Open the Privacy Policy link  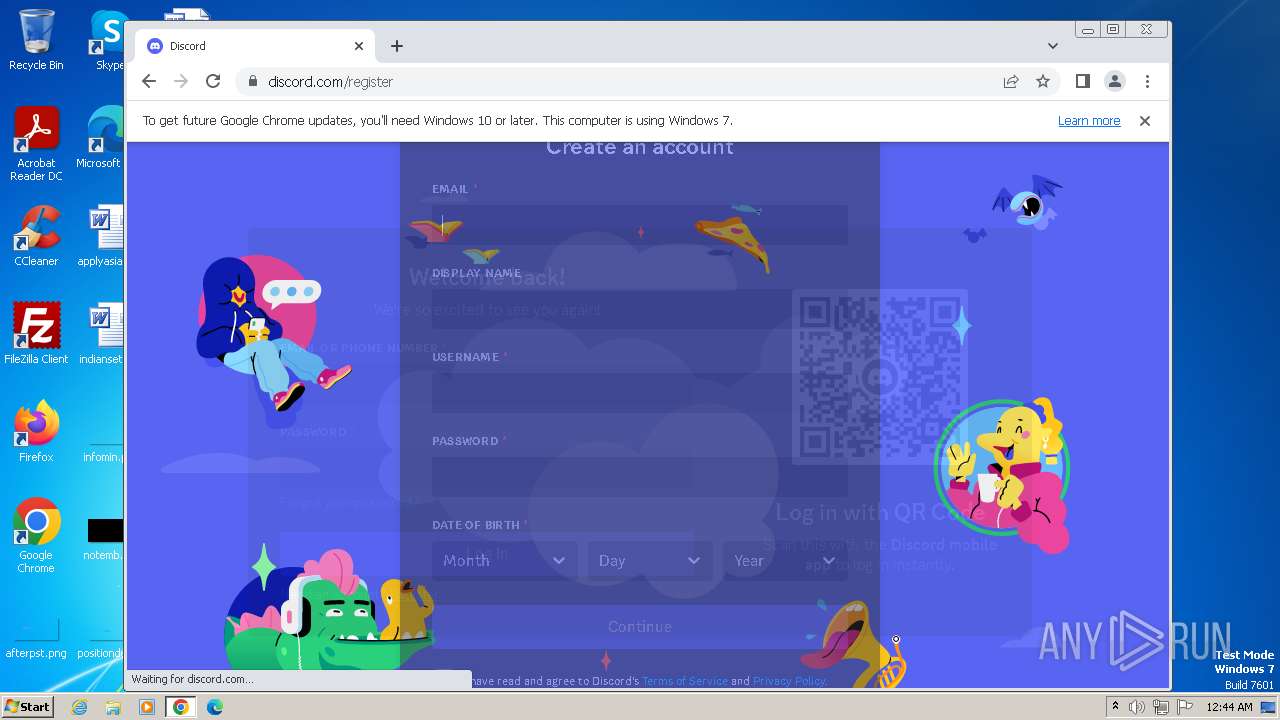[x=790, y=681]
